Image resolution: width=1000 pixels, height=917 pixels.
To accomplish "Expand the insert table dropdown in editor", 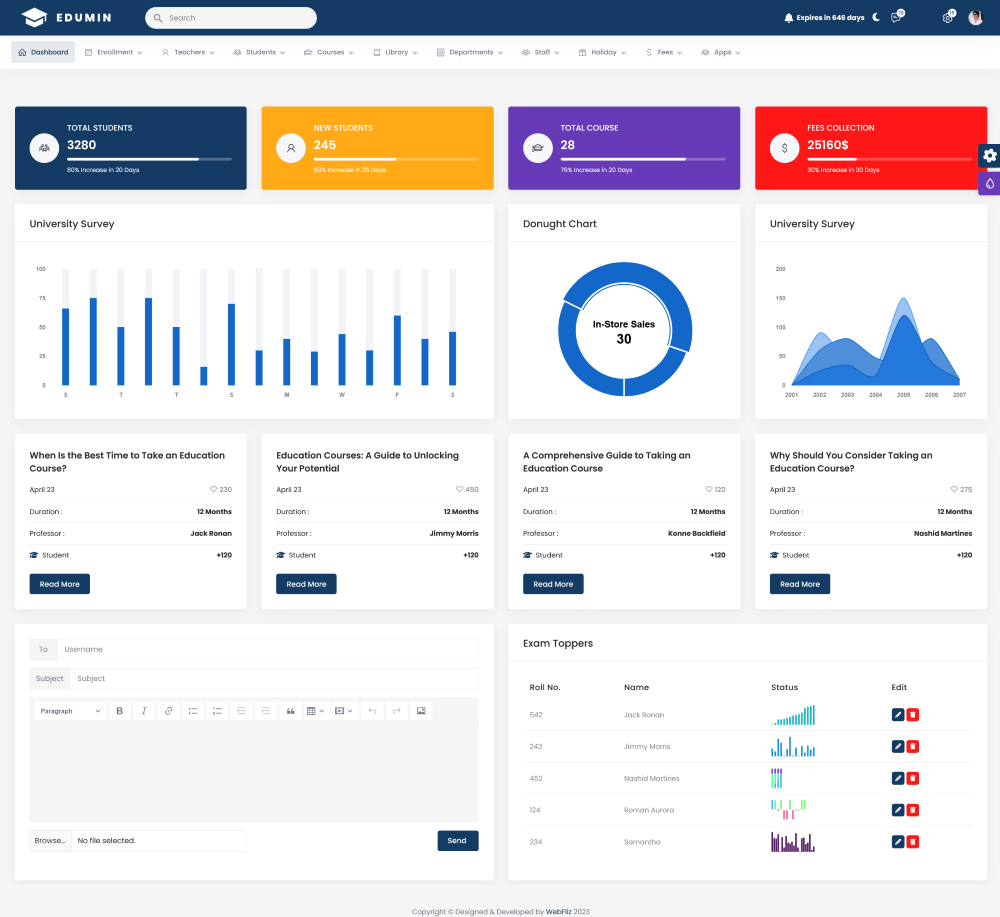I will (x=315, y=711).
